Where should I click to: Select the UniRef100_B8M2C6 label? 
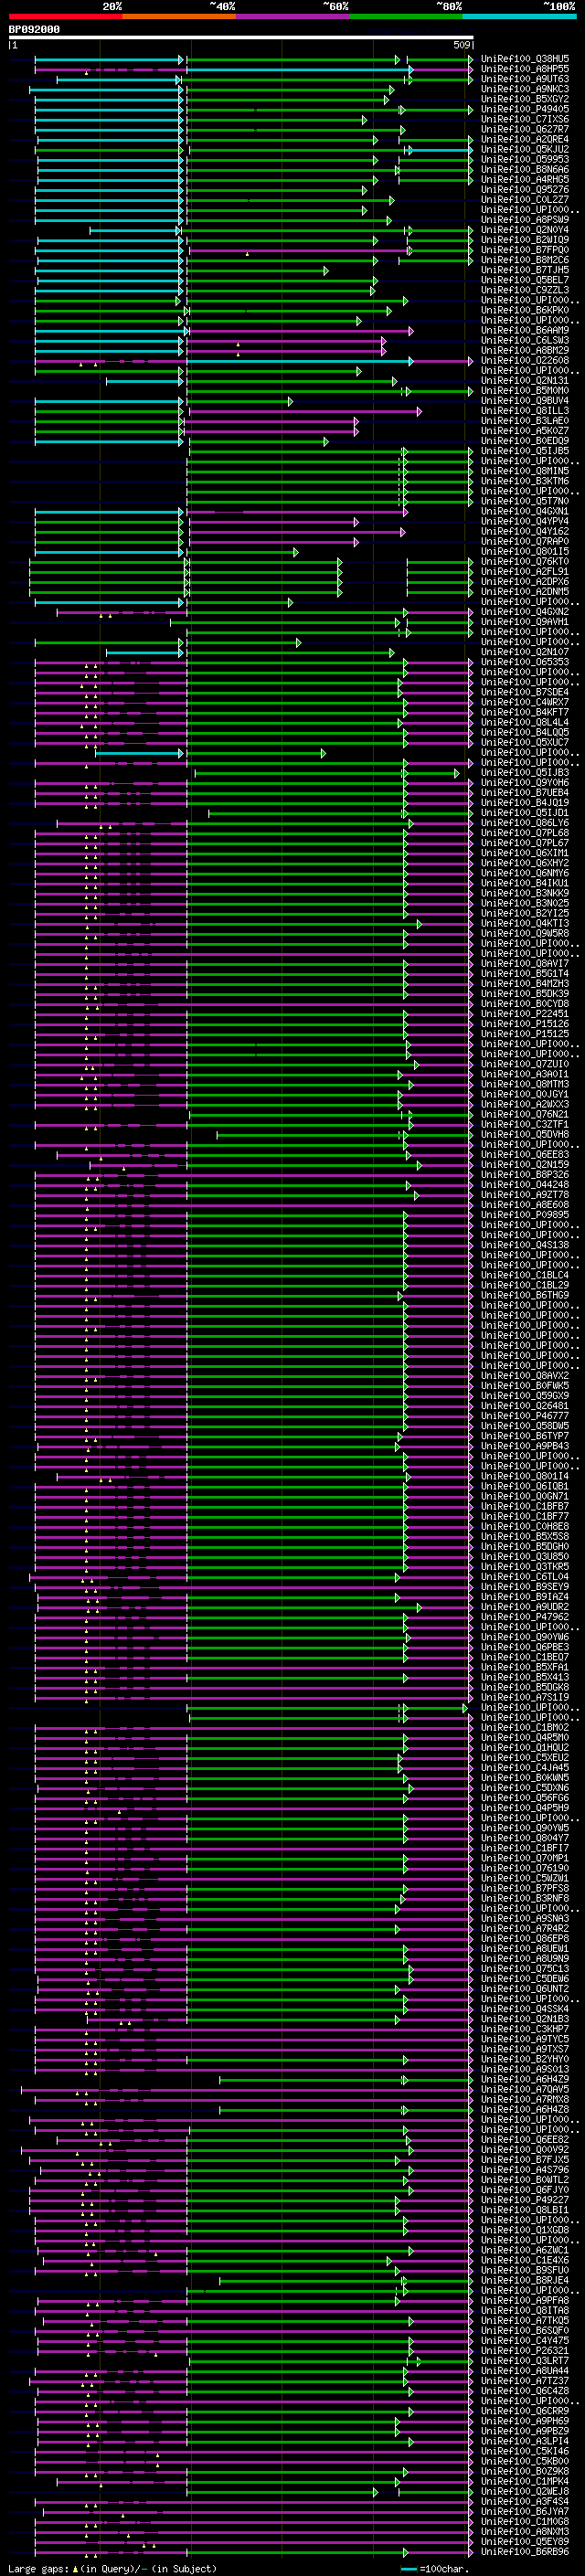tap(525, 260)
